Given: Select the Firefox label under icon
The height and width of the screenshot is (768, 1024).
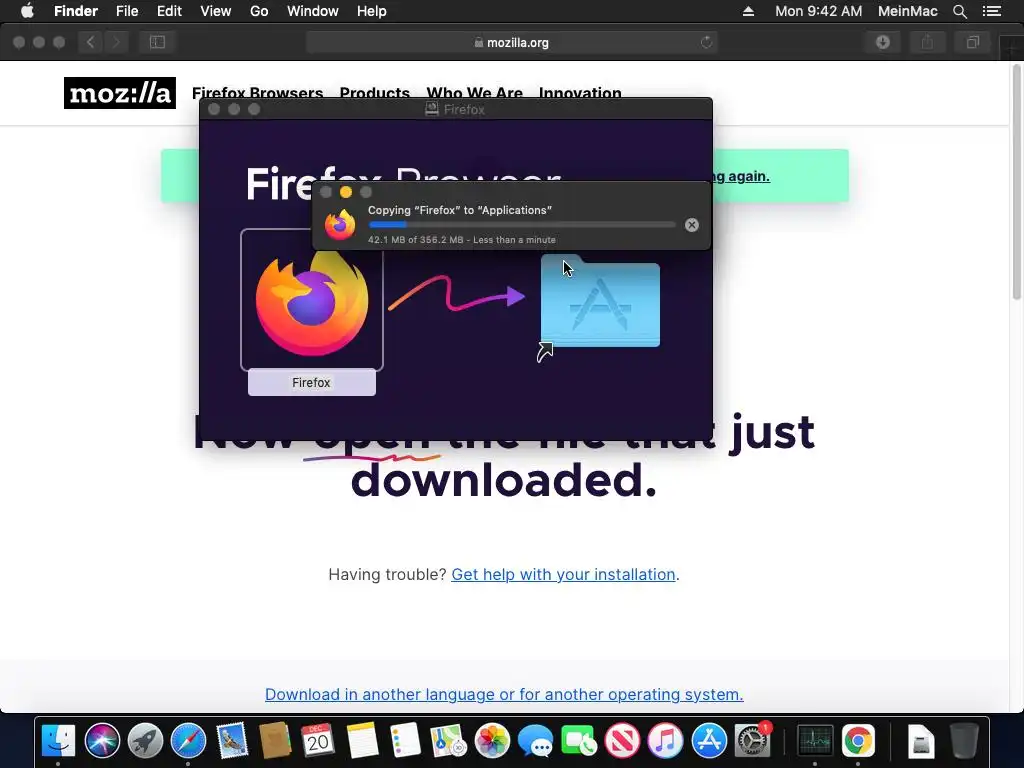Looking at the screenshot, I should [x=312, y=383].
